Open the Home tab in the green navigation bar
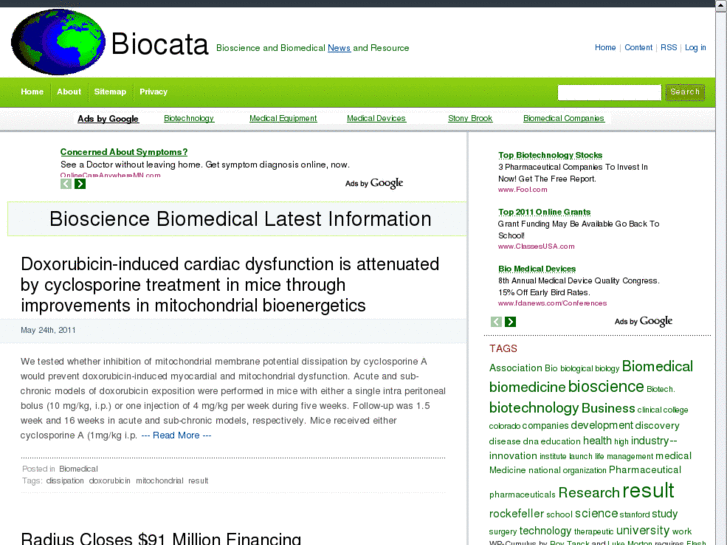 click(x=32, y=92)
